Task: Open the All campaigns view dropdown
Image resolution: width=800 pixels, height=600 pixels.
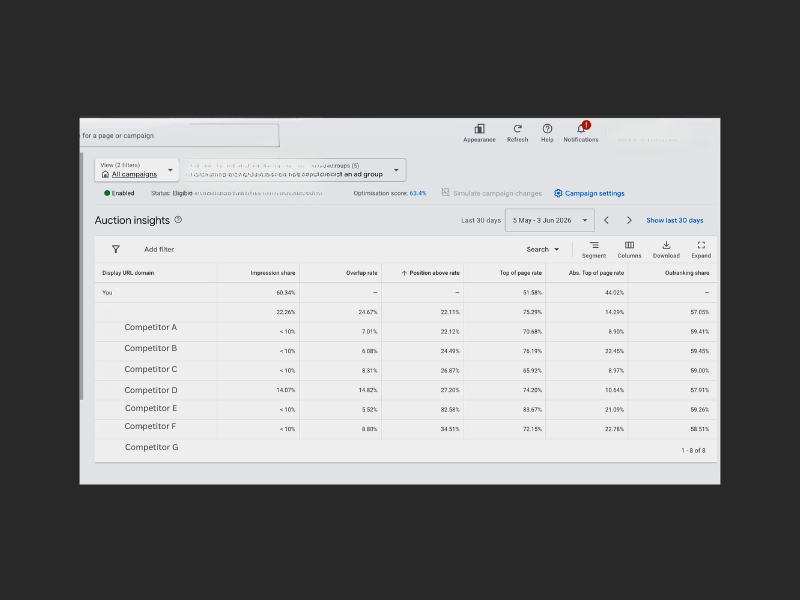Action: [137, 170]
